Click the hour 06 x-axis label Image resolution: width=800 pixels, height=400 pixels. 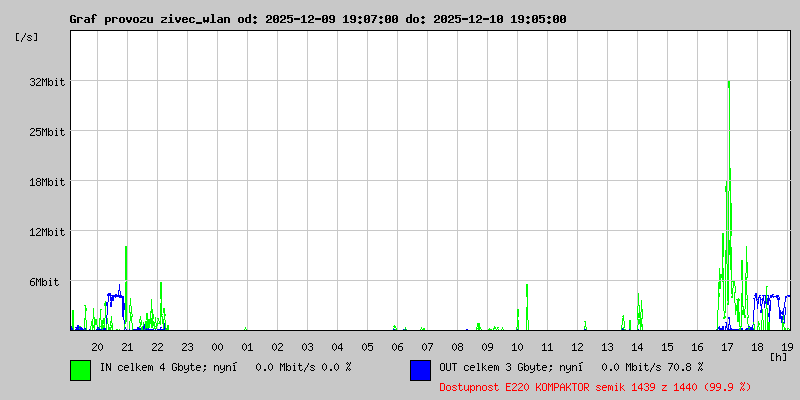pyautogui.click(x=397, y=347)
